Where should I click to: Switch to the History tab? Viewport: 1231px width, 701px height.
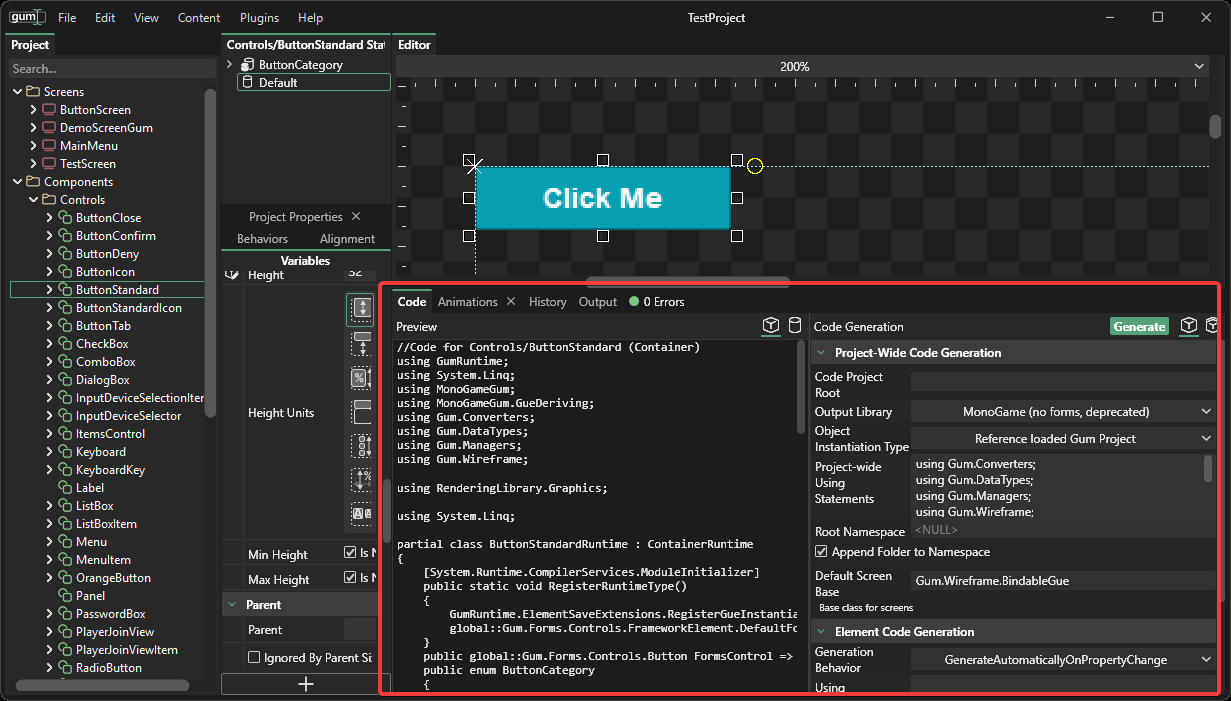547,302
